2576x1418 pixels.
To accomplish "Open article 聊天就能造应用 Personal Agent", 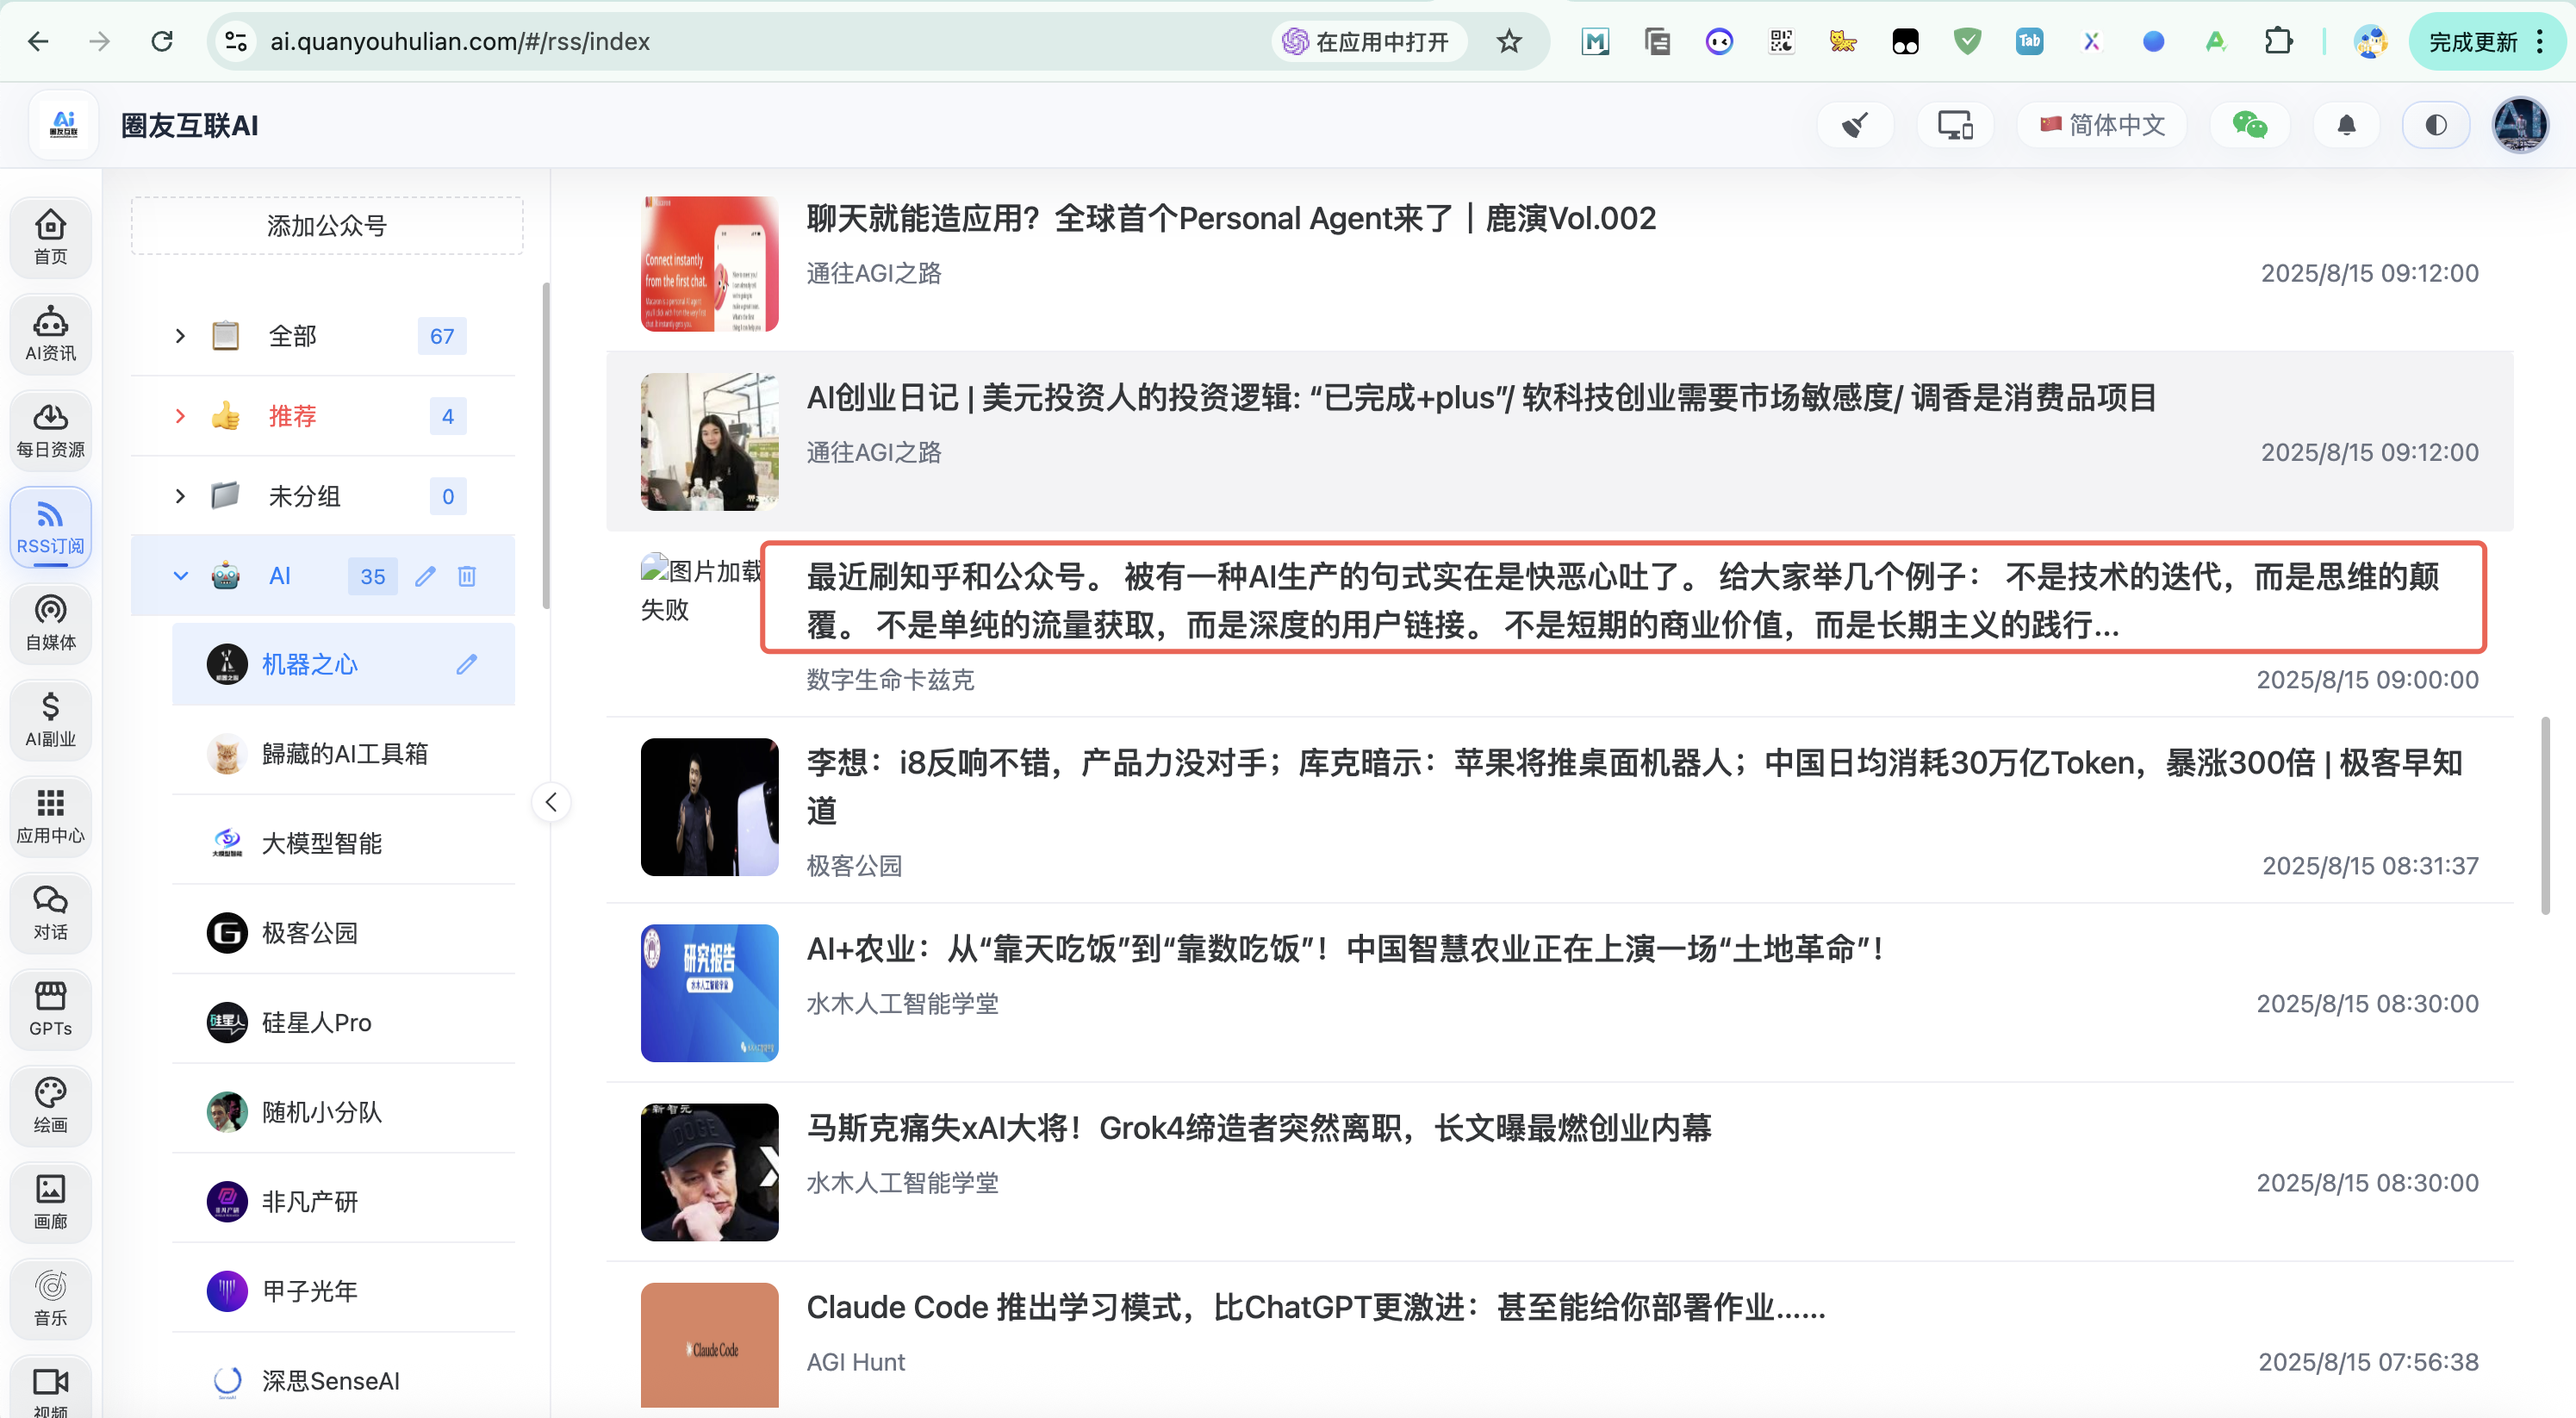I will coord(1231,218).
